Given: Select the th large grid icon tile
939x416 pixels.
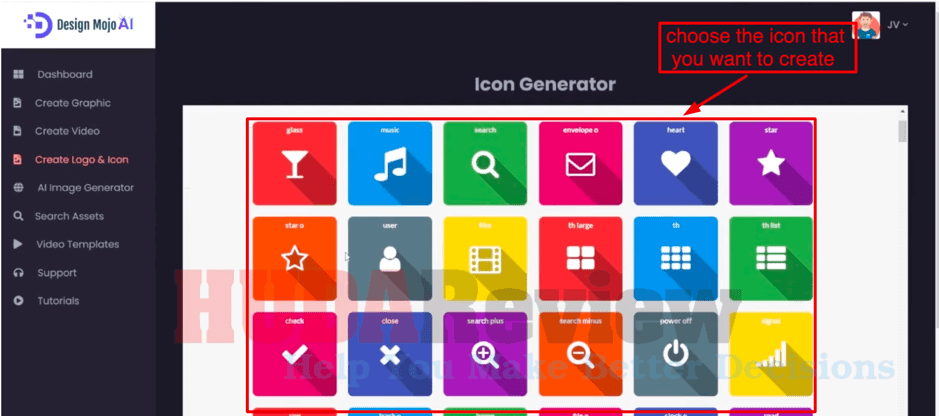Looking at the screenshot, I should click(x=580, y=259).
